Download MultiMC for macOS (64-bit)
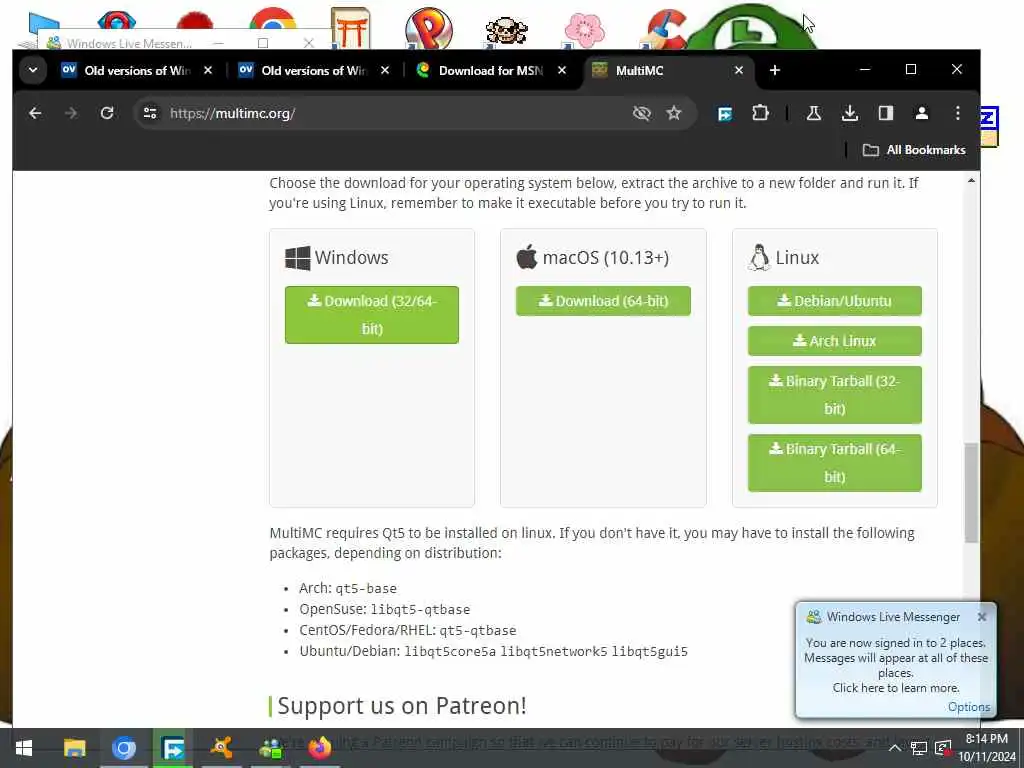1024x768 pixels. tap(603, 301)
